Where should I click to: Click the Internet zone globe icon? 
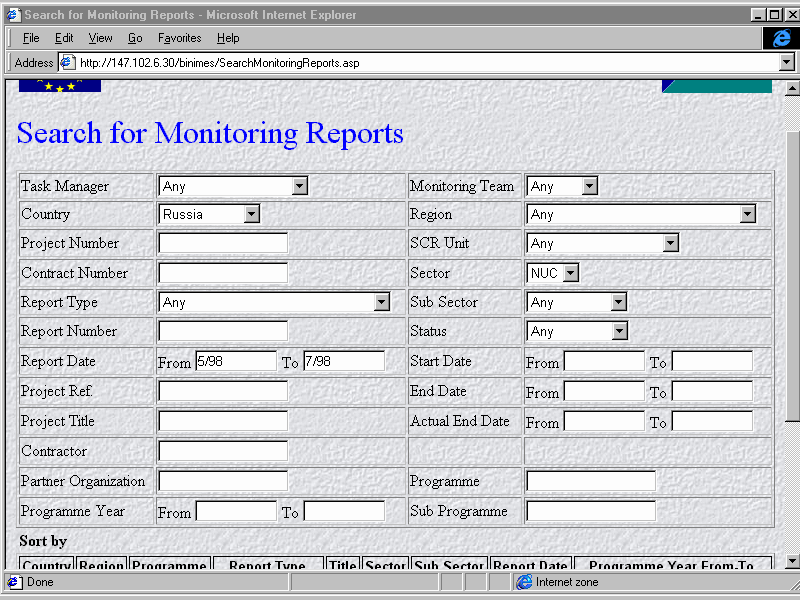tap(524, 582)
